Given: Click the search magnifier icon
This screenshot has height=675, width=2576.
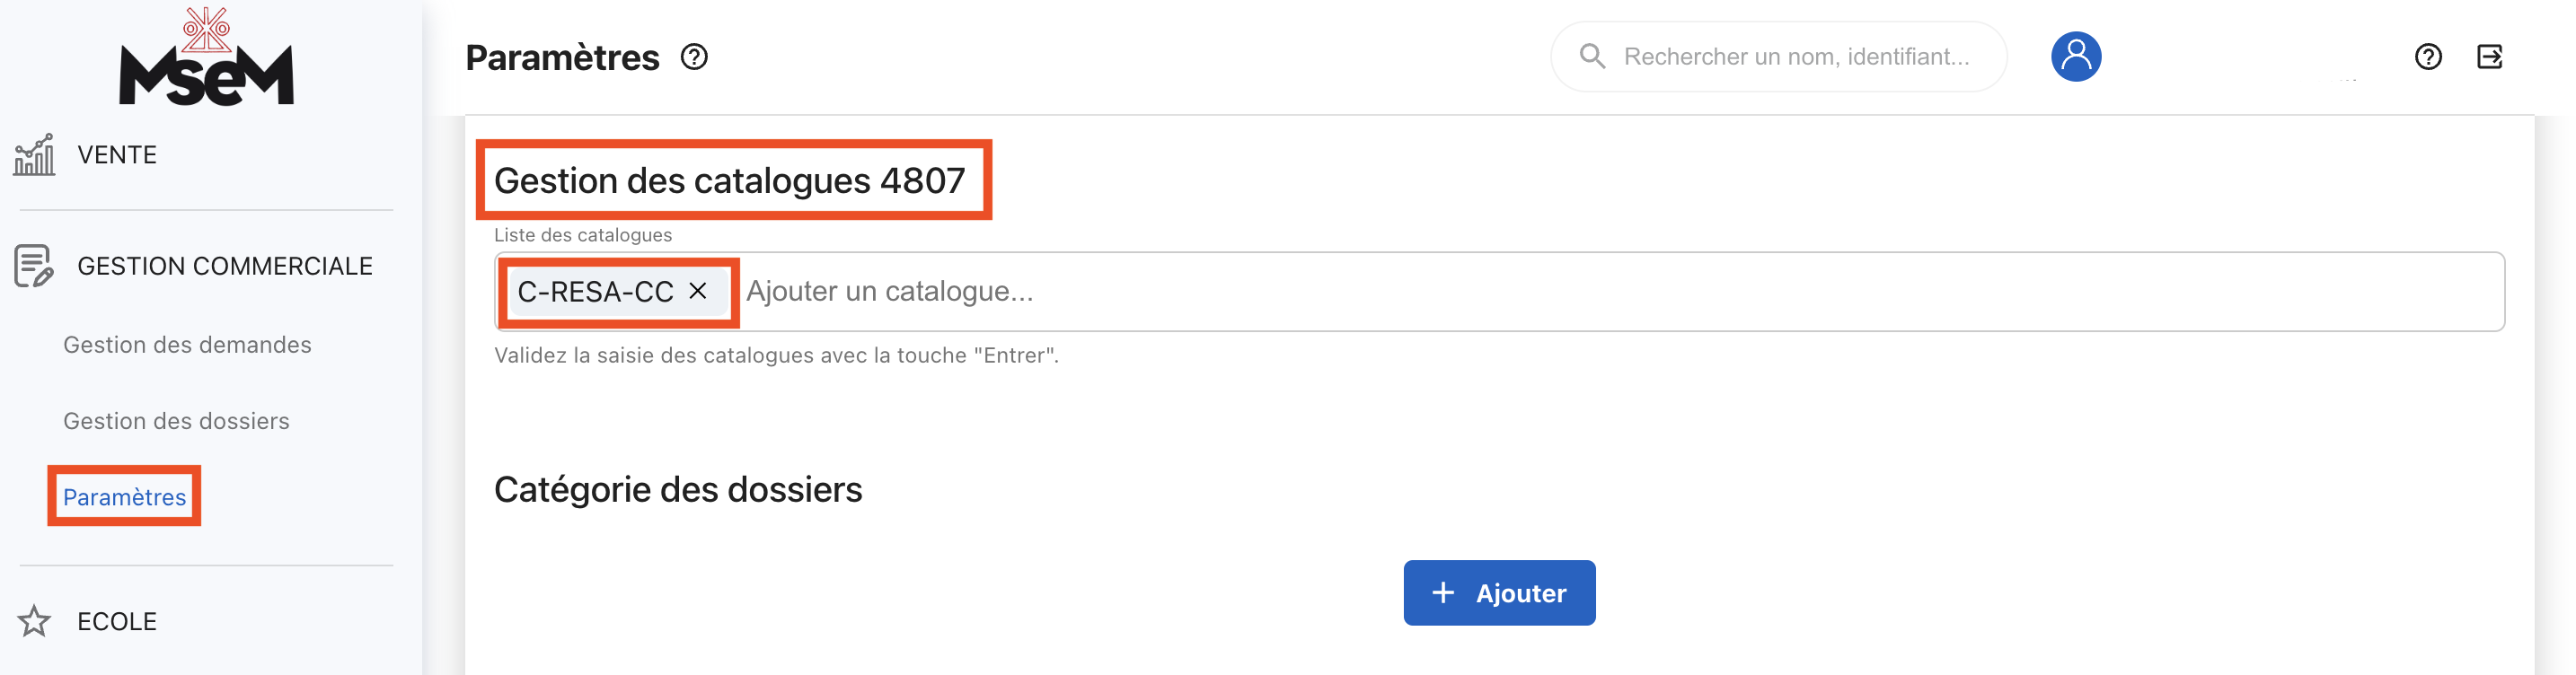Looking at the screenshot, I should tap(1592, 56).
